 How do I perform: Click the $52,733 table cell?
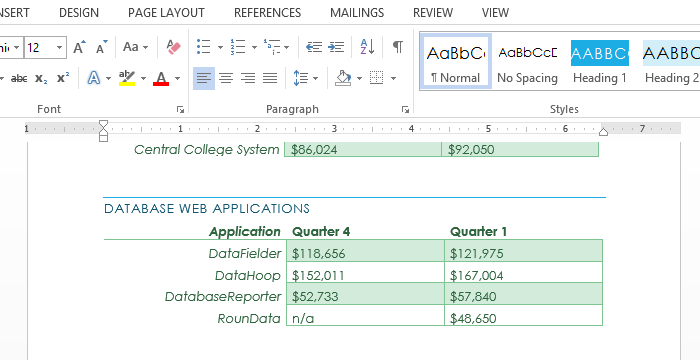click(365, 294)
